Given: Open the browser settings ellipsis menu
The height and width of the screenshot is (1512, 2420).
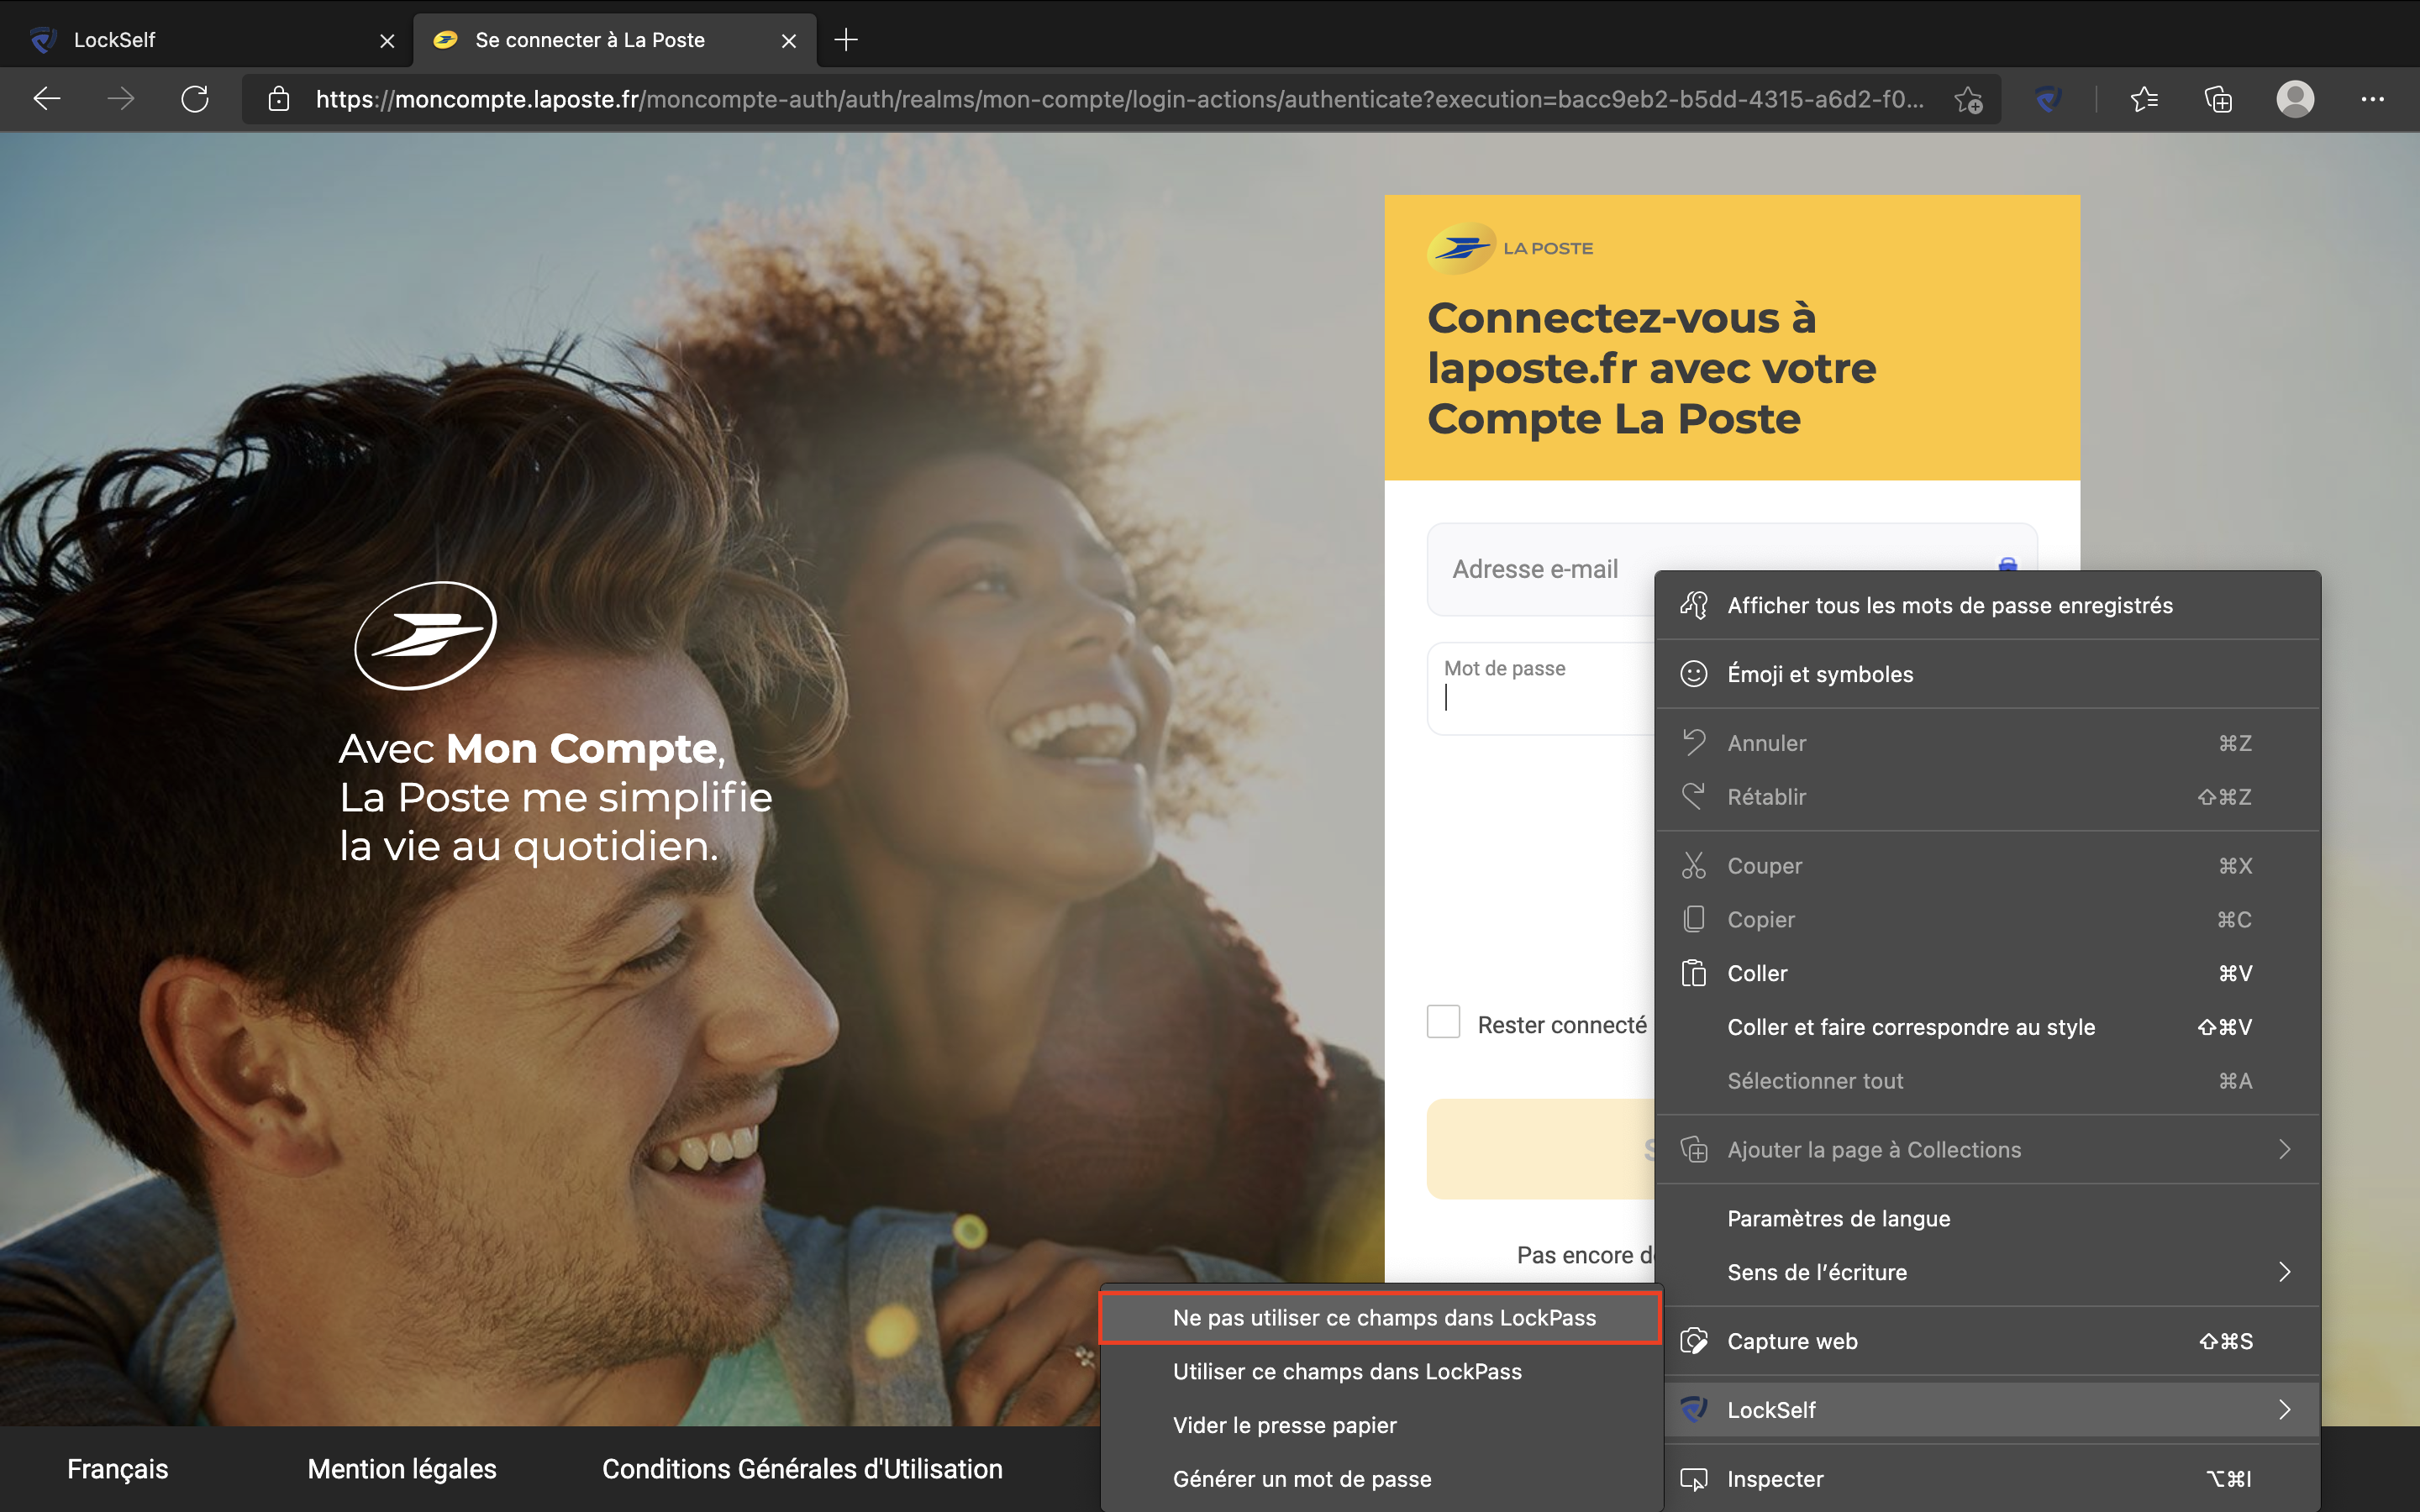Looking at the screenshot, I should pos(2372,99).
